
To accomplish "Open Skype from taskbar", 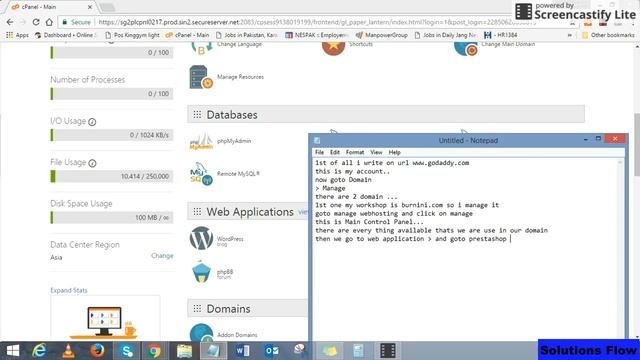I will 127,351.
